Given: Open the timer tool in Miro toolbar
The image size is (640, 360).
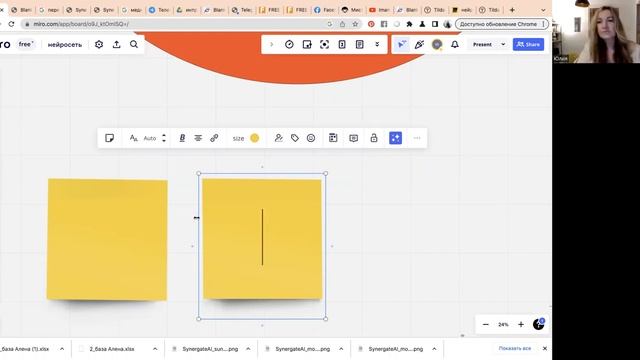Looking at the screenshot, I should (x=289, y=44).
